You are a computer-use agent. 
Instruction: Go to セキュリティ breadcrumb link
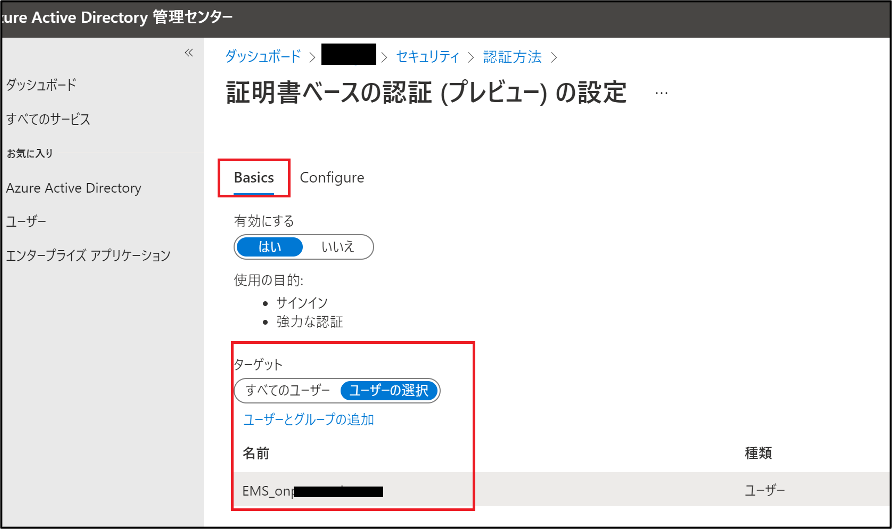427,56
